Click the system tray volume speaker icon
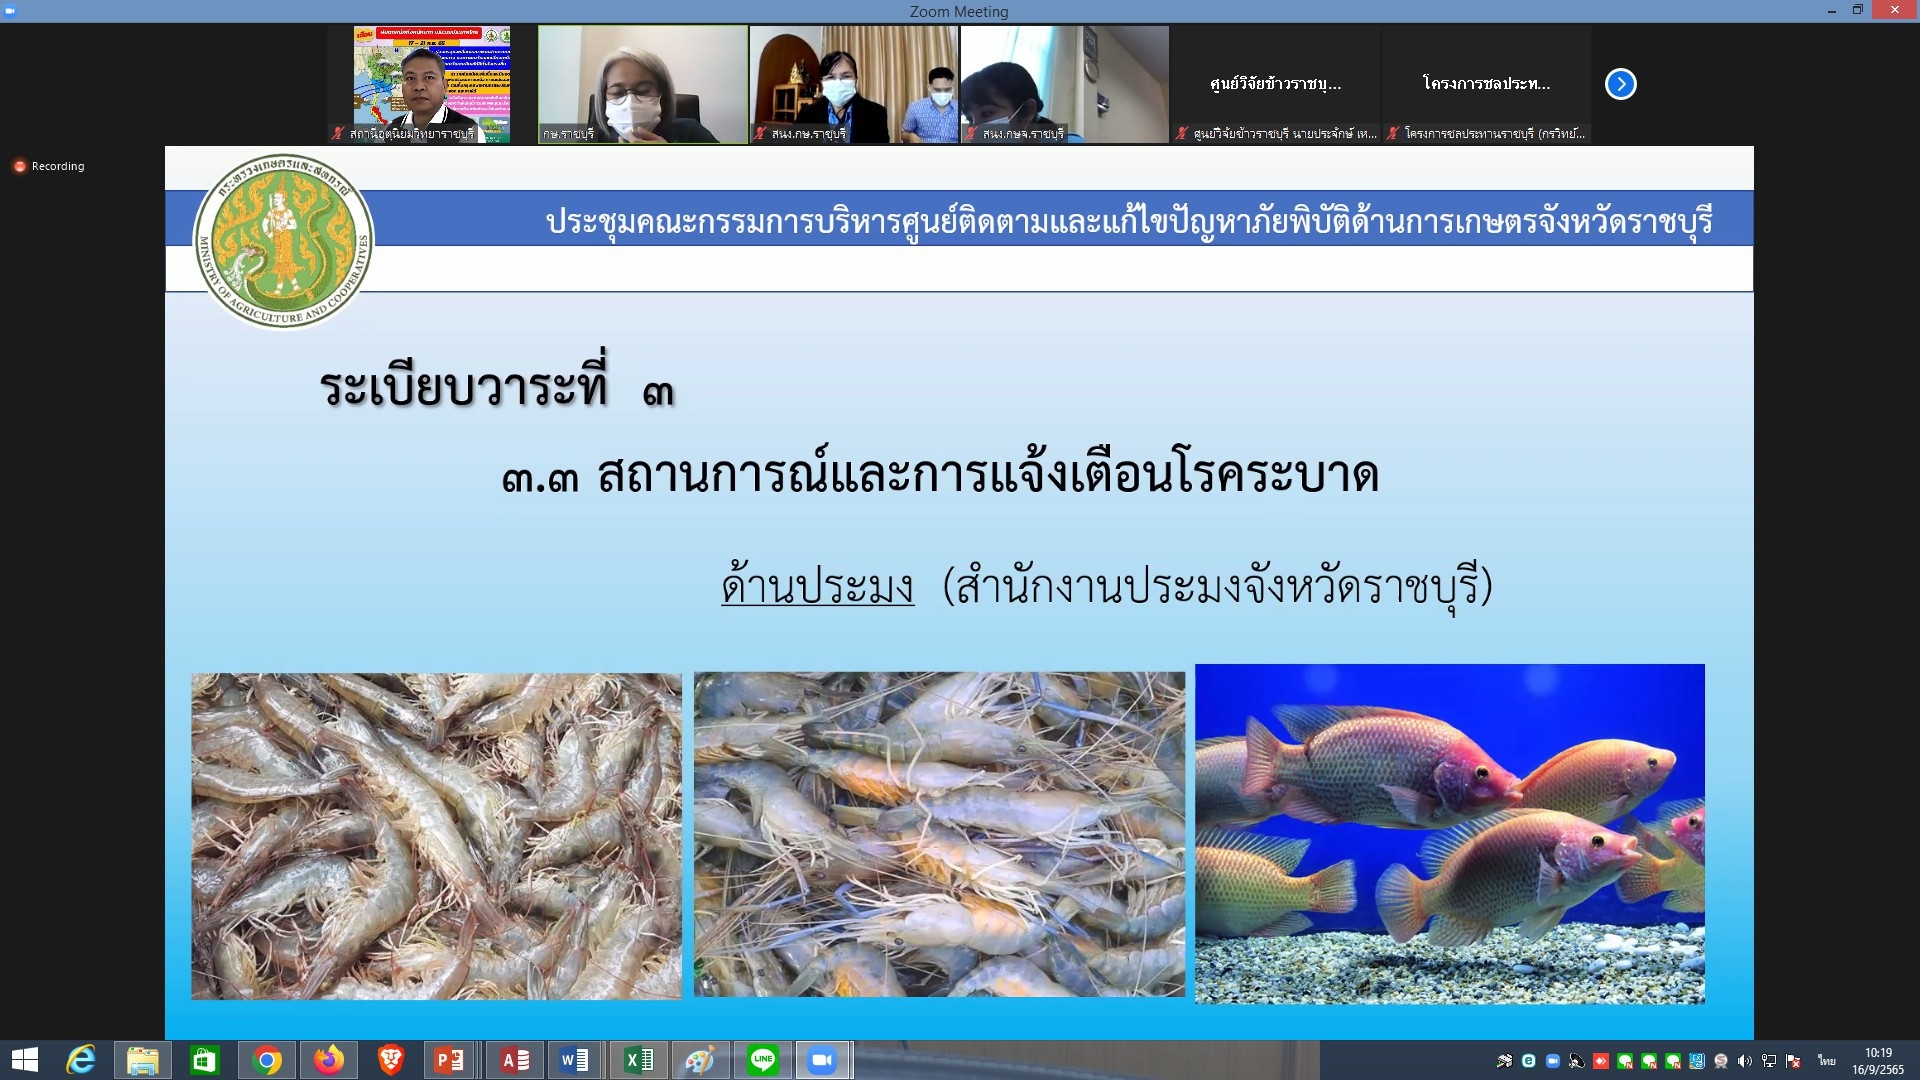The width and height of the screenshot is (1920, 1080). click(1745, 1061)
